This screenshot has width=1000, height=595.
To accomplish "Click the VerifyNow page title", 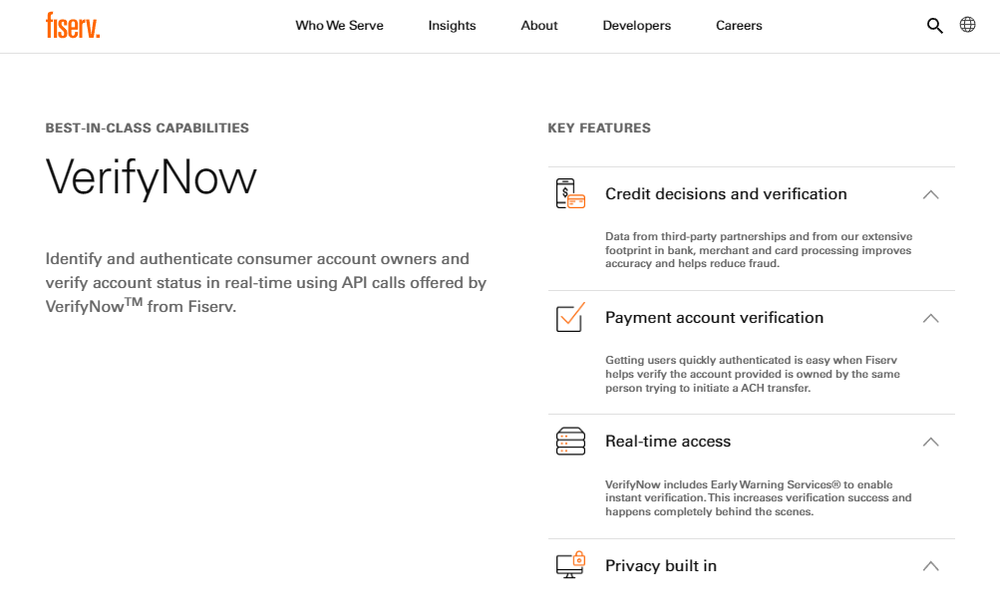I will point(151,177).
